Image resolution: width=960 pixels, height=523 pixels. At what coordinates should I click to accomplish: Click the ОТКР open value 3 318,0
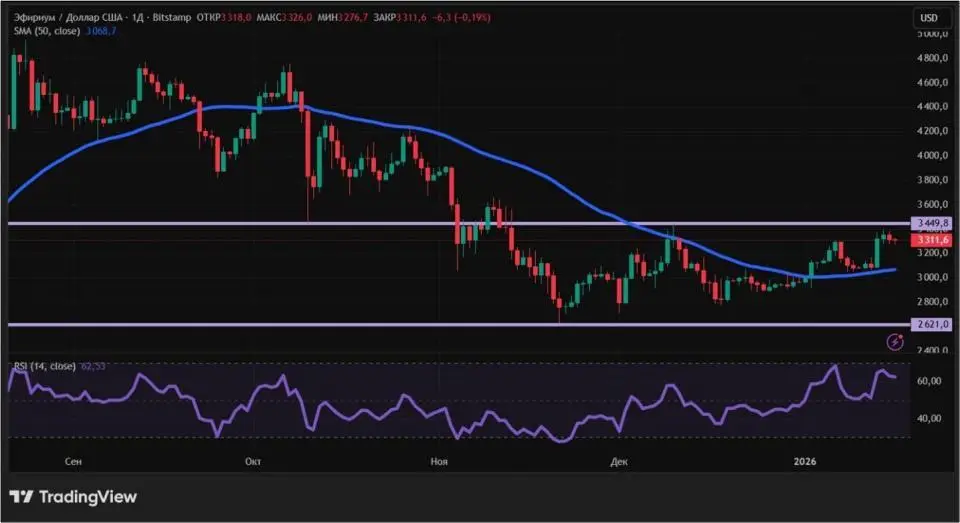coord(236,18)
